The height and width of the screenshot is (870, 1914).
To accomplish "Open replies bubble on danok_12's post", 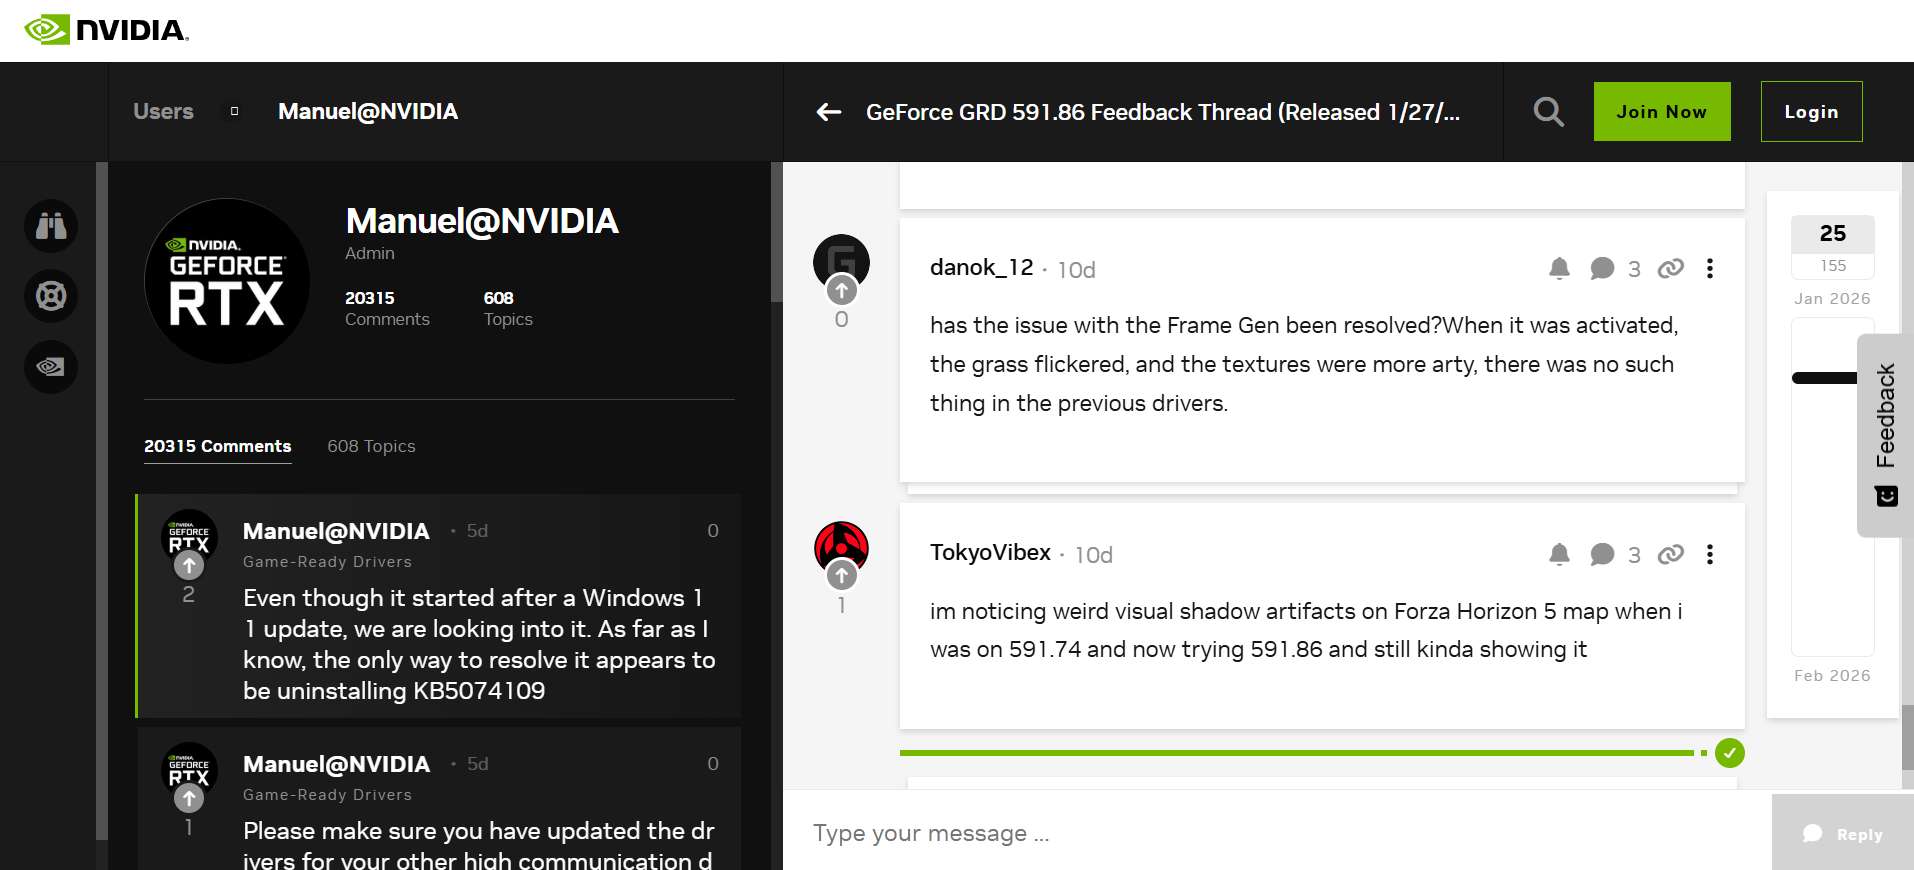I will (1602, 268).
